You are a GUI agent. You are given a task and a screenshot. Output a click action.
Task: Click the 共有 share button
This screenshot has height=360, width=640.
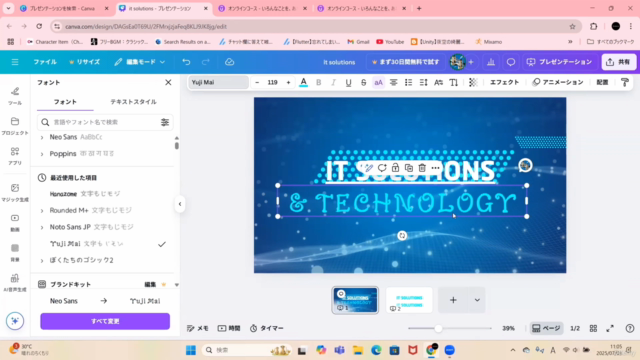pyautogui.click(x=619, y=62)
